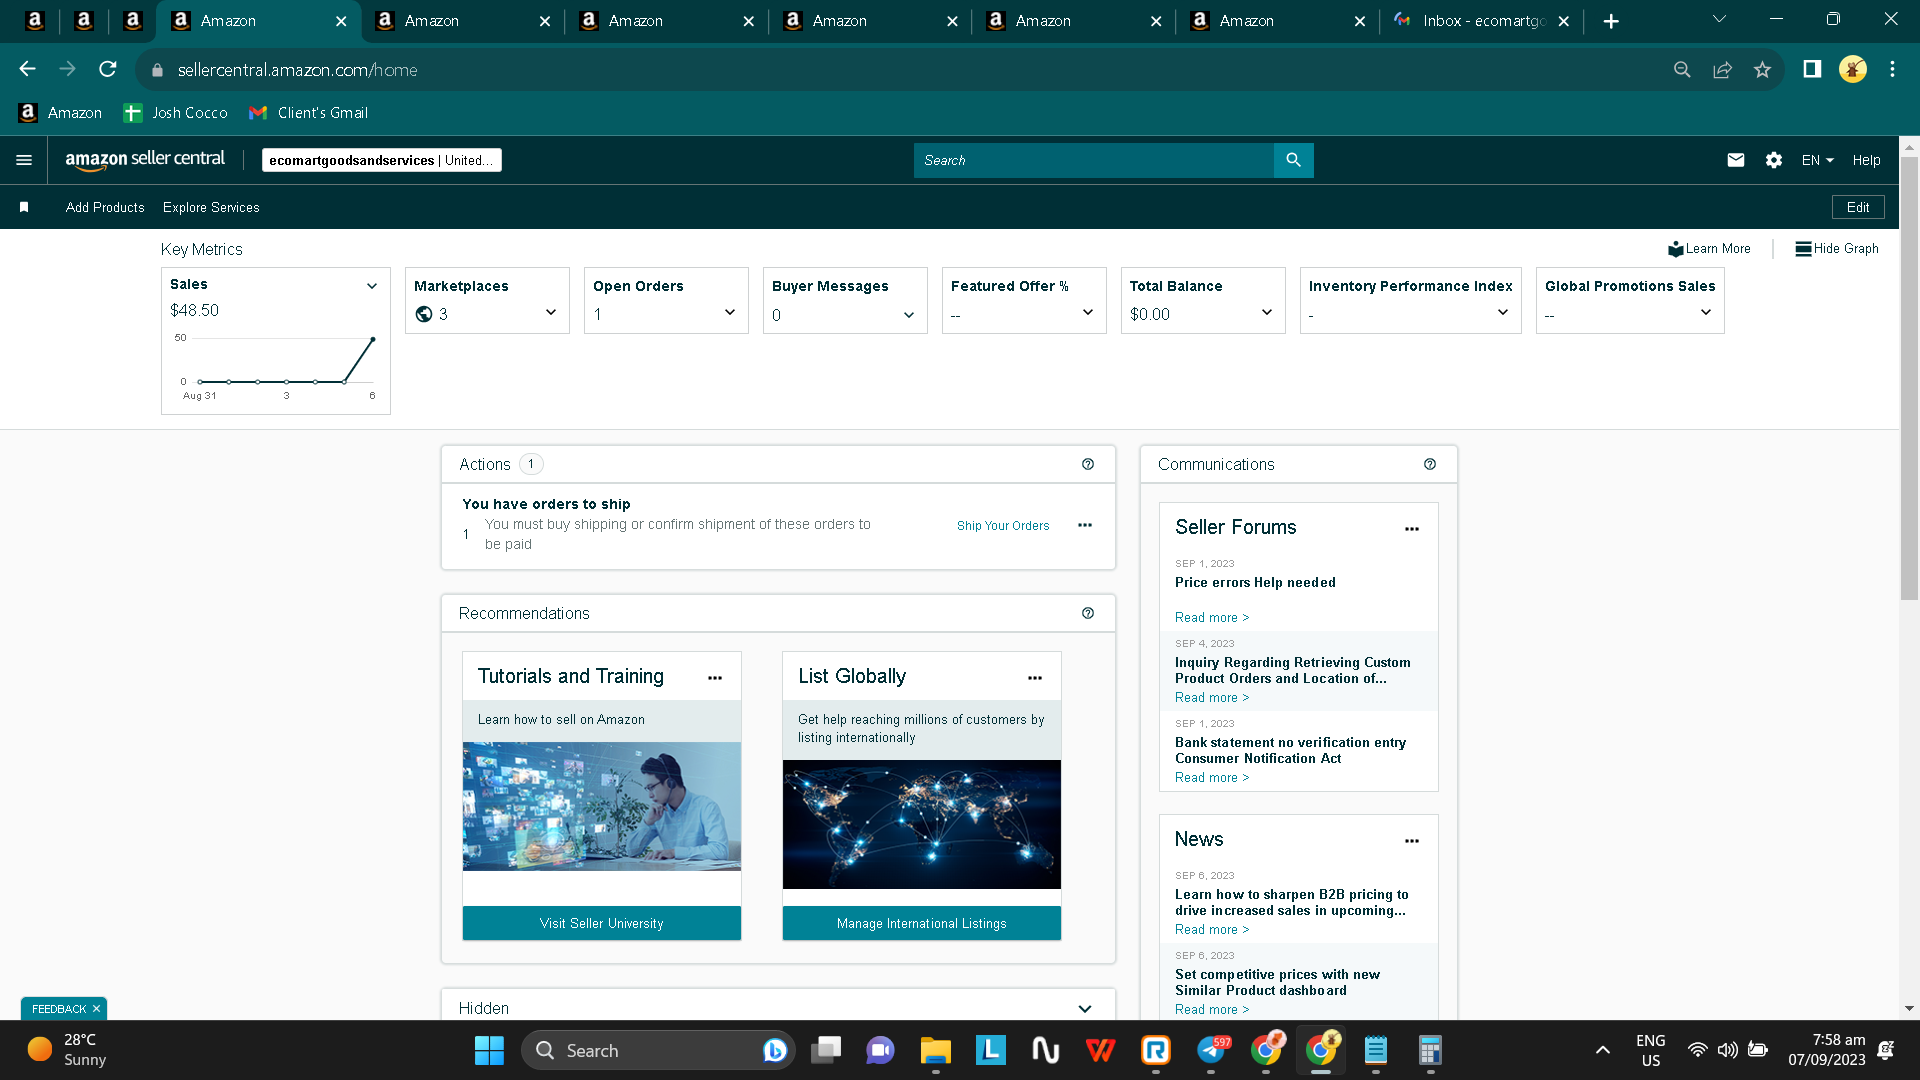Hide the Key Metrics graph

point(1837,249)
